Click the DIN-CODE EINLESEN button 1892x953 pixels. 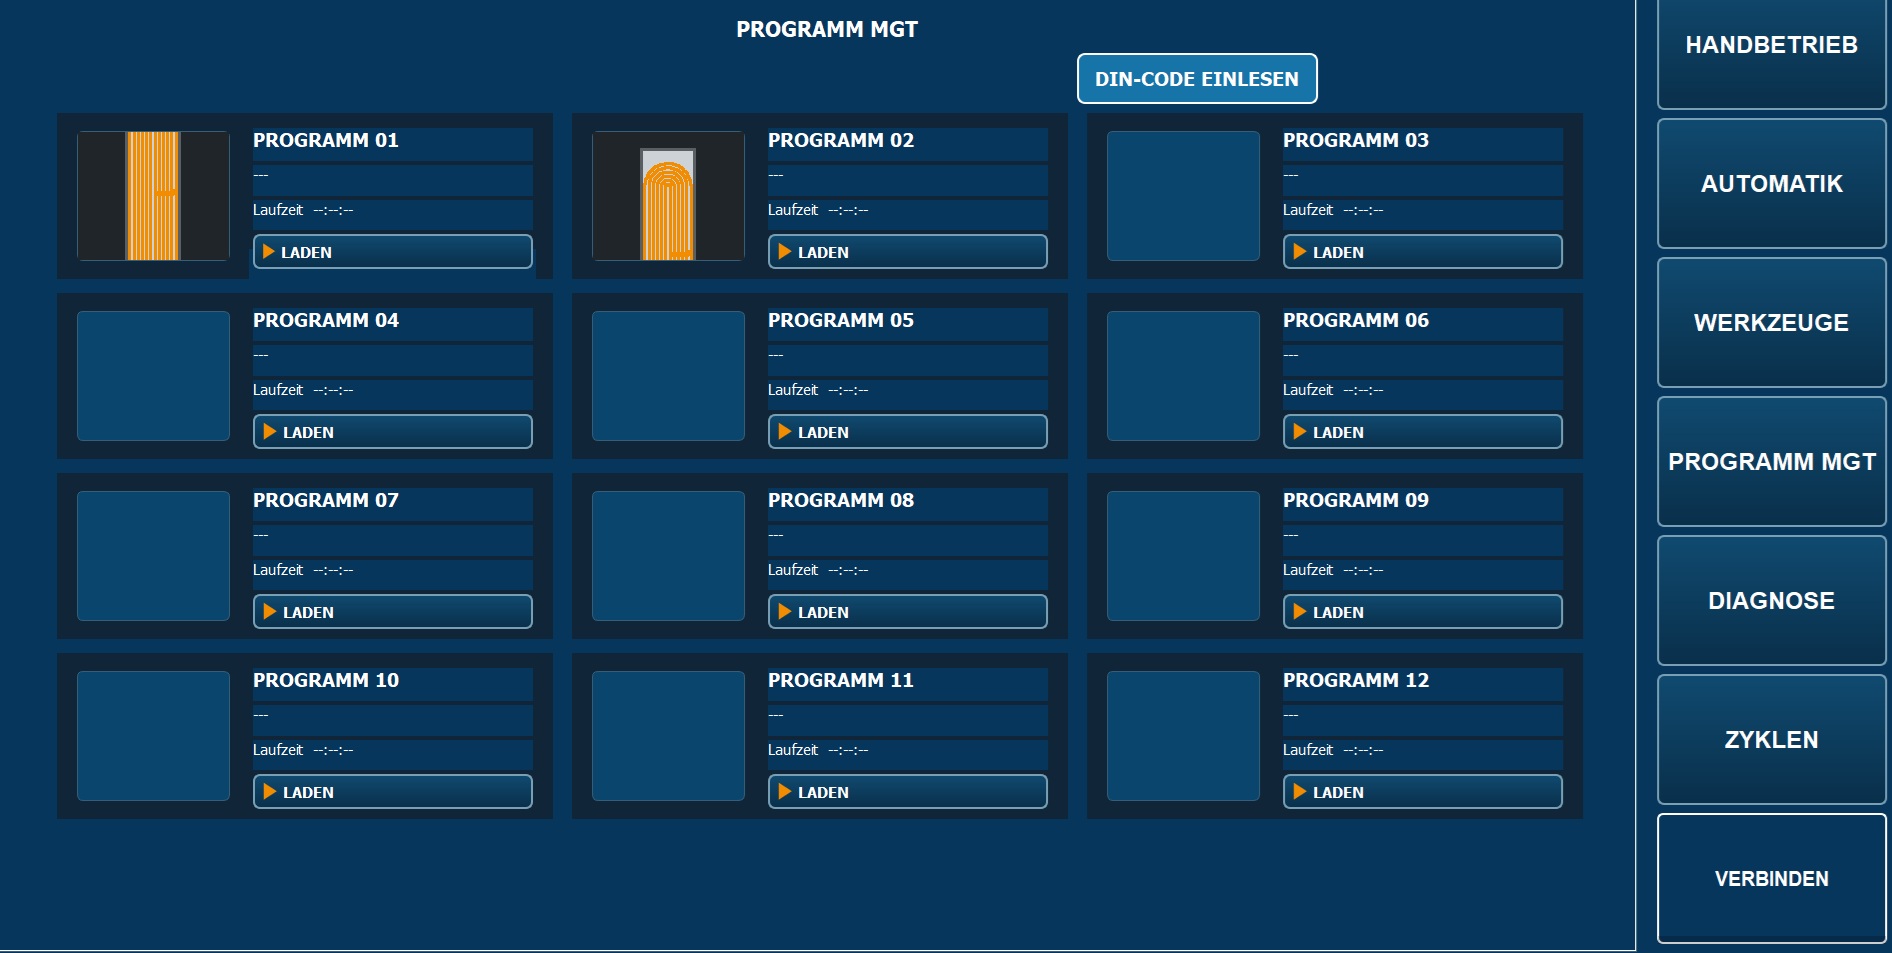(x=1197, y=79)
